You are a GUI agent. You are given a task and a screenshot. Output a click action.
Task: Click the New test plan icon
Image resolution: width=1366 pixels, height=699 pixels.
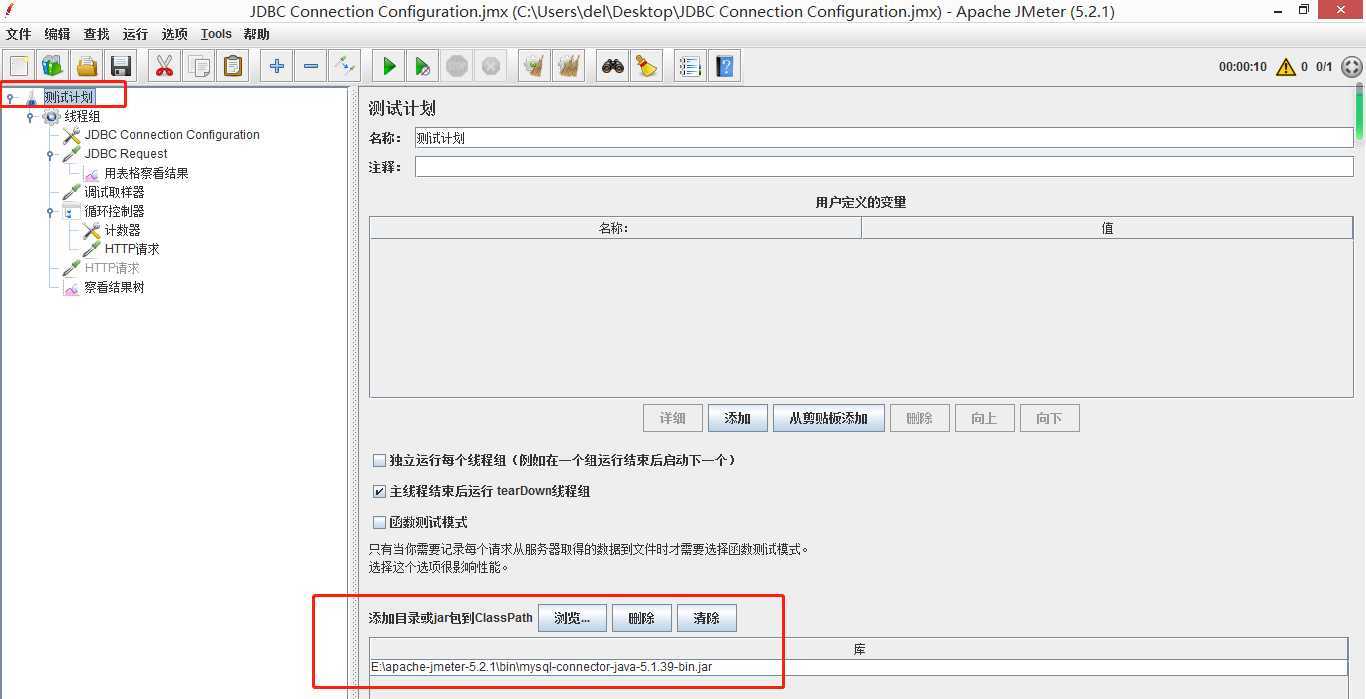tap(19, 66)
